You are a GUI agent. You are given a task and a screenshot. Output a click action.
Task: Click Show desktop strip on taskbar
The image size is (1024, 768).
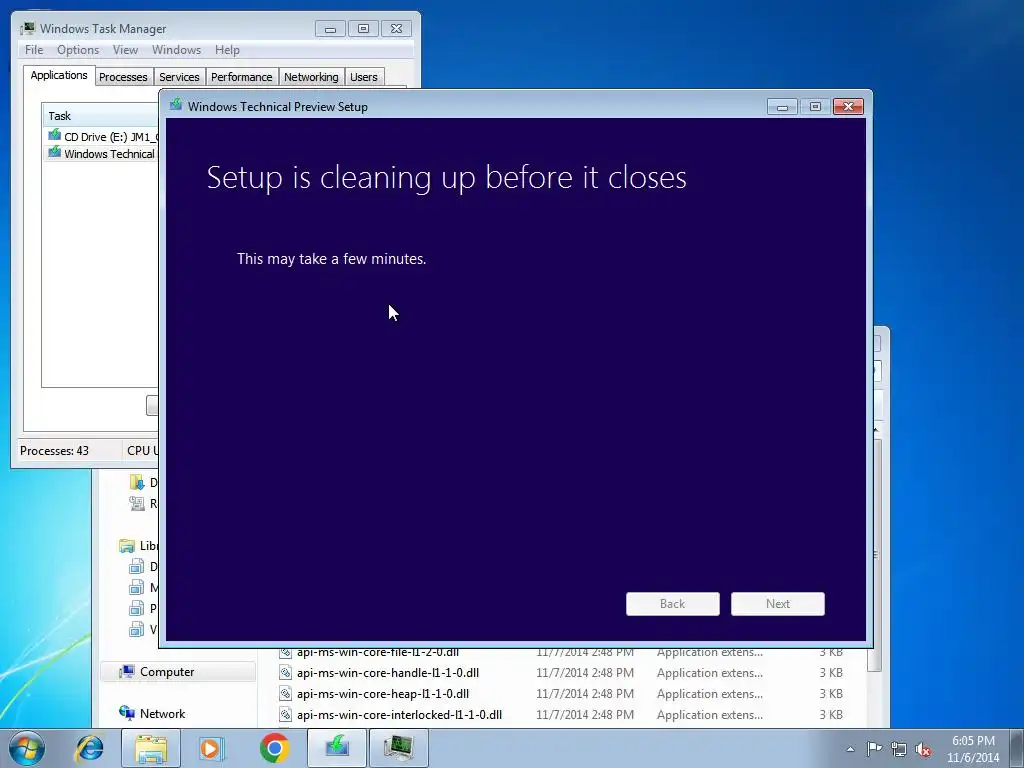[1017, 748]
